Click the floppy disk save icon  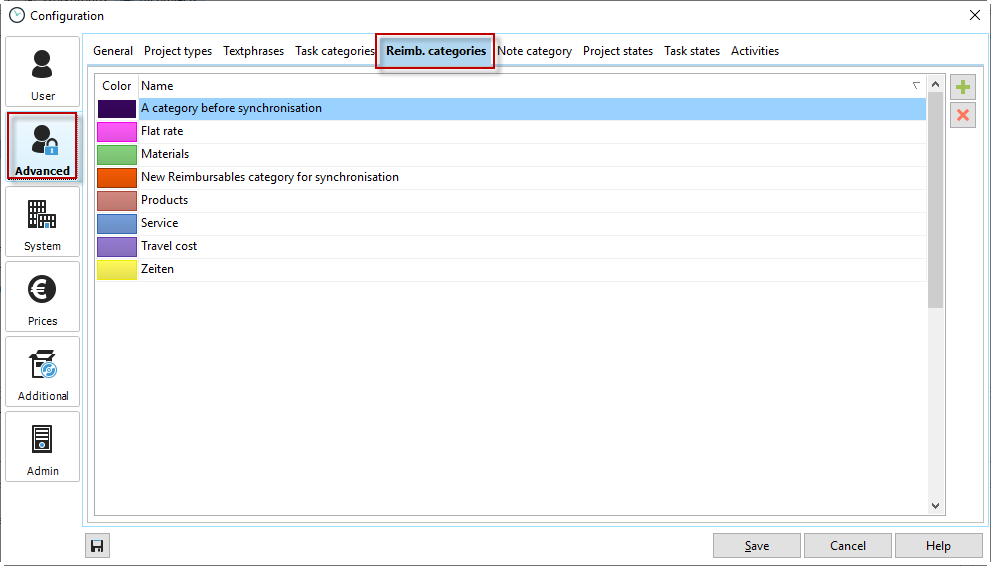[97, 546]
